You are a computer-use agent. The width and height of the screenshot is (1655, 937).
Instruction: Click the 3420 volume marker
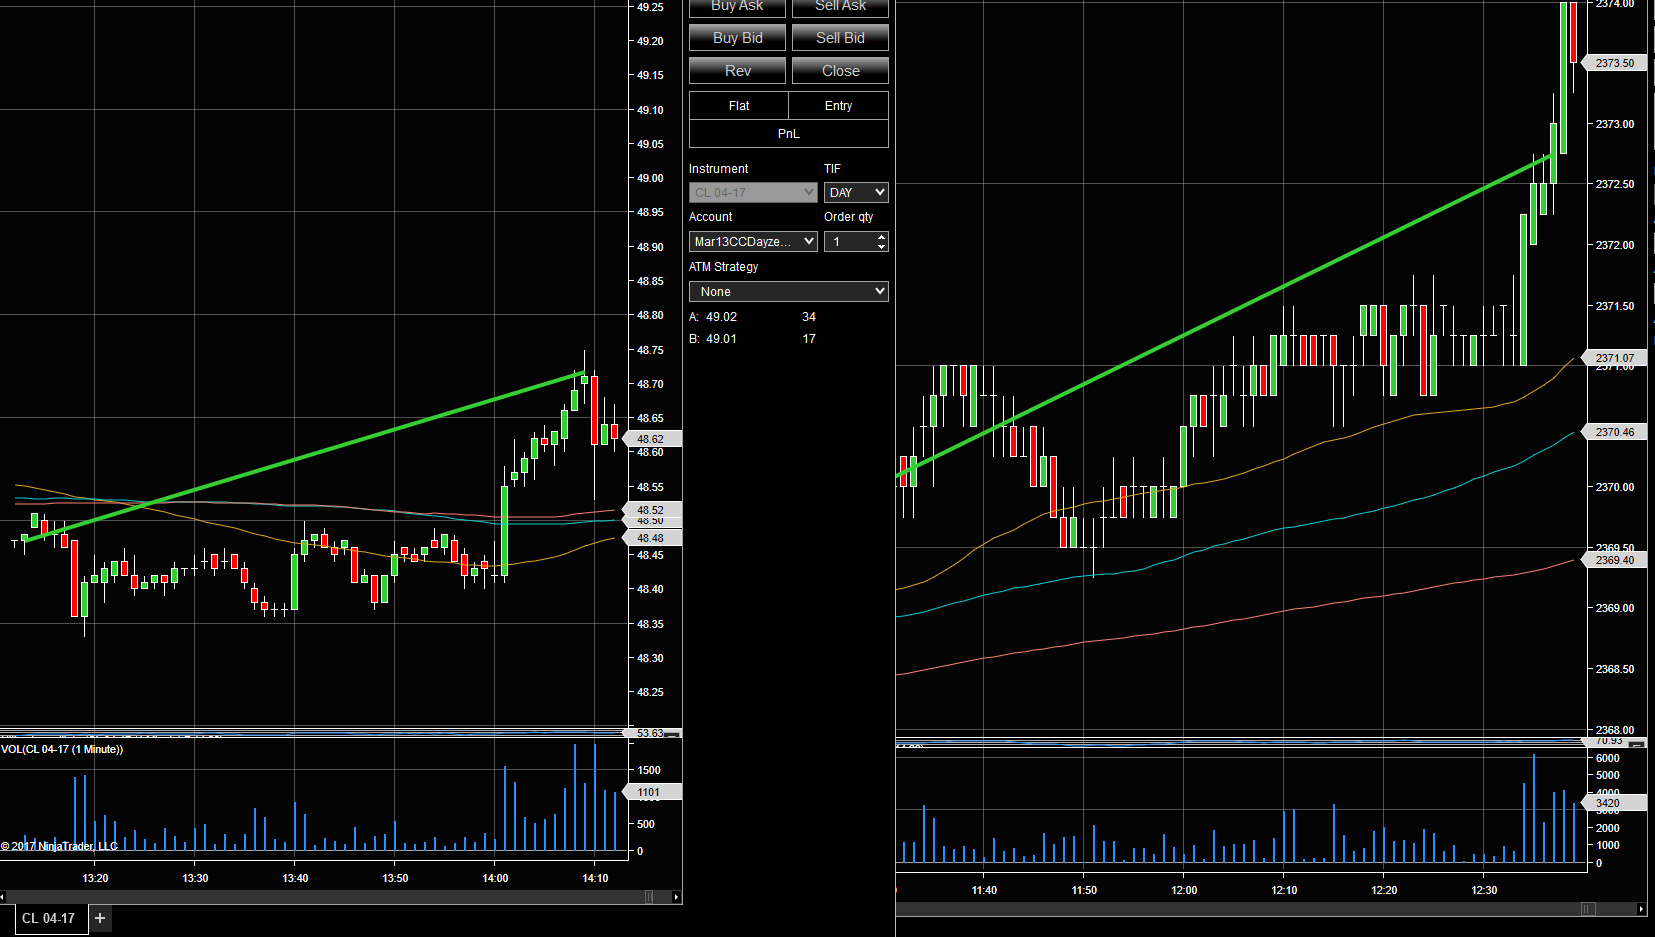[1613, 803]
